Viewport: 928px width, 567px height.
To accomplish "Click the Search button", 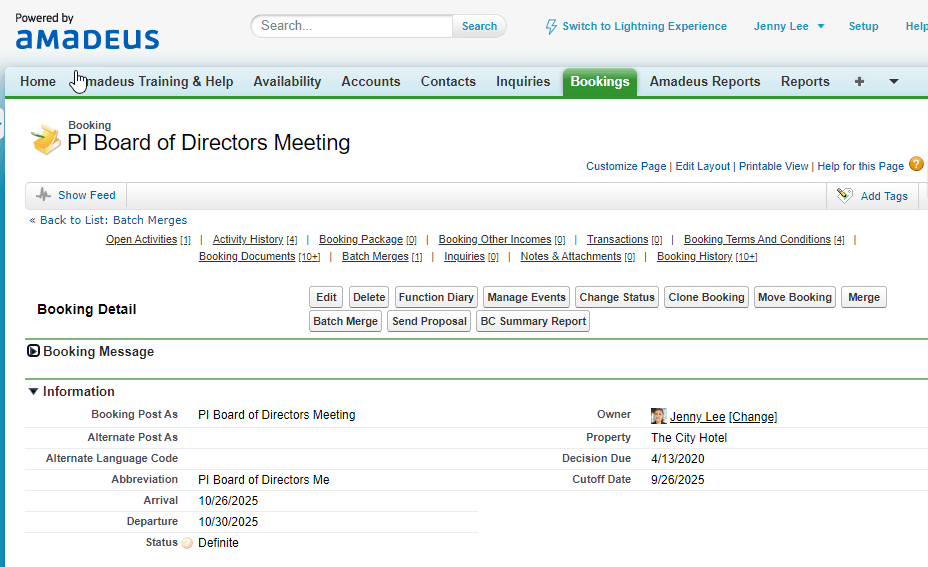I will 479,26.
